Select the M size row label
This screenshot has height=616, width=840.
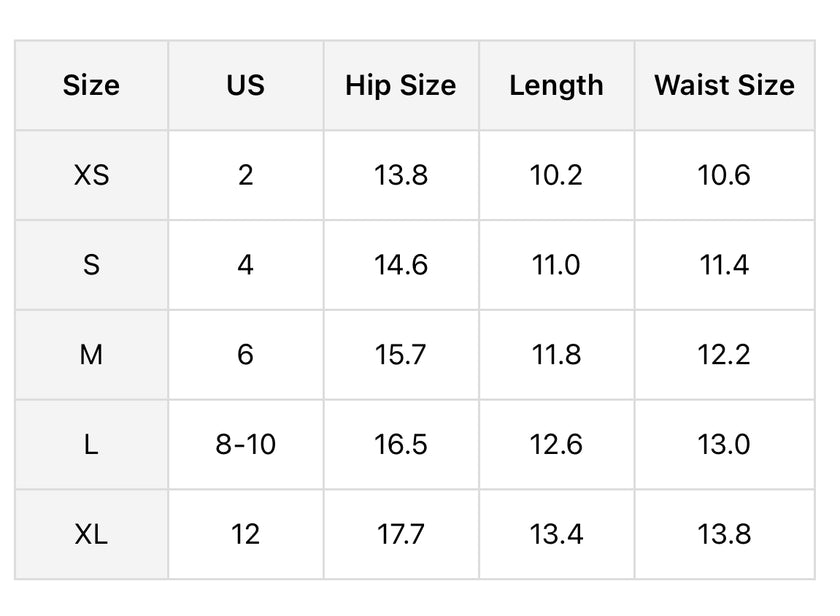[91, 355]
